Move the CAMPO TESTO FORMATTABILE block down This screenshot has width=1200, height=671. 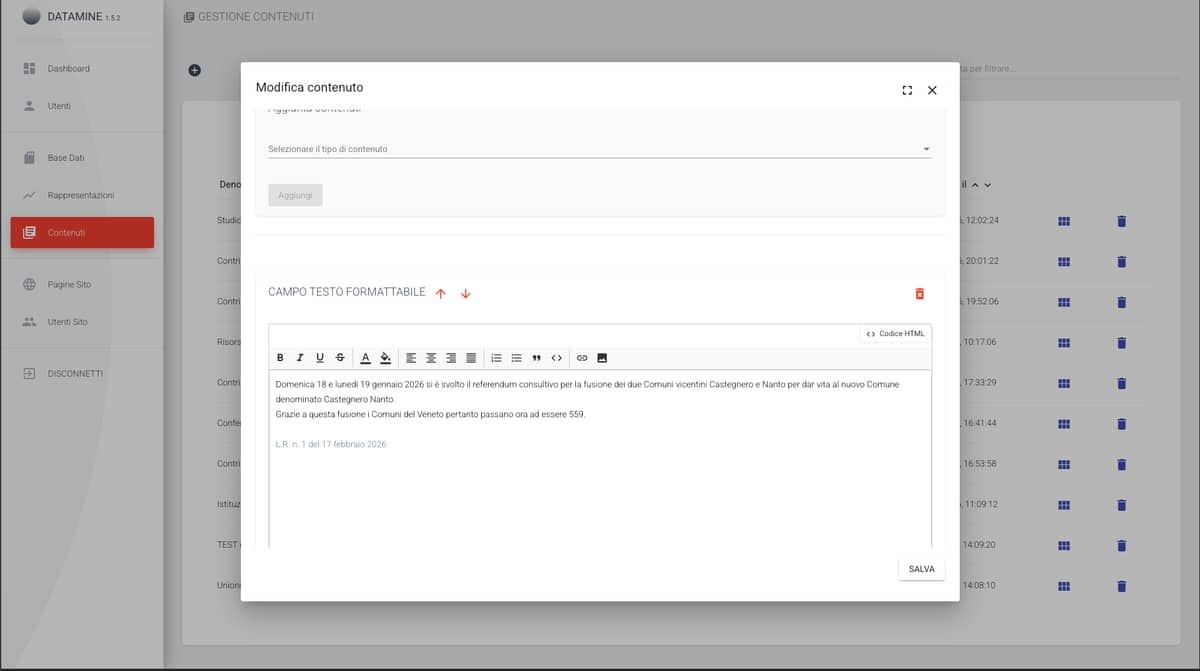pyautogui.click(x=465, y=293)
